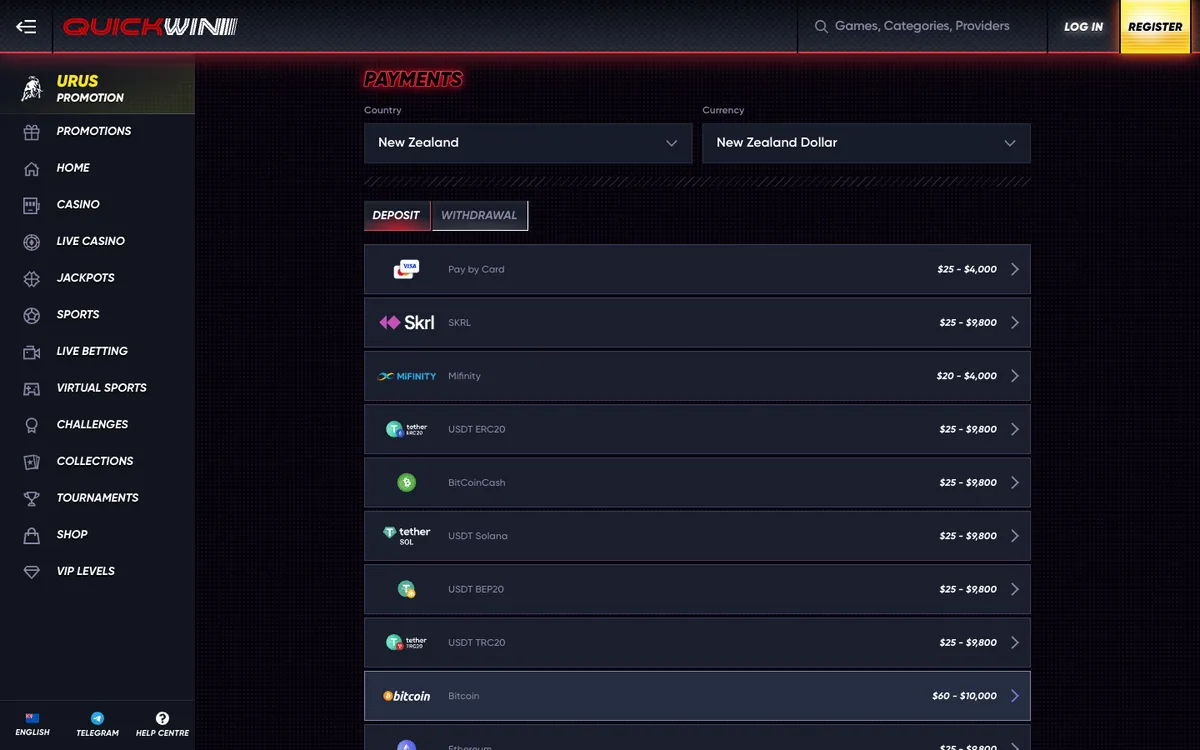Screen dimensions: 1200x750
Task: Open the Currency dropdown New Zealand Dollar
Action: pyautogui.click(x=866, y=143)
